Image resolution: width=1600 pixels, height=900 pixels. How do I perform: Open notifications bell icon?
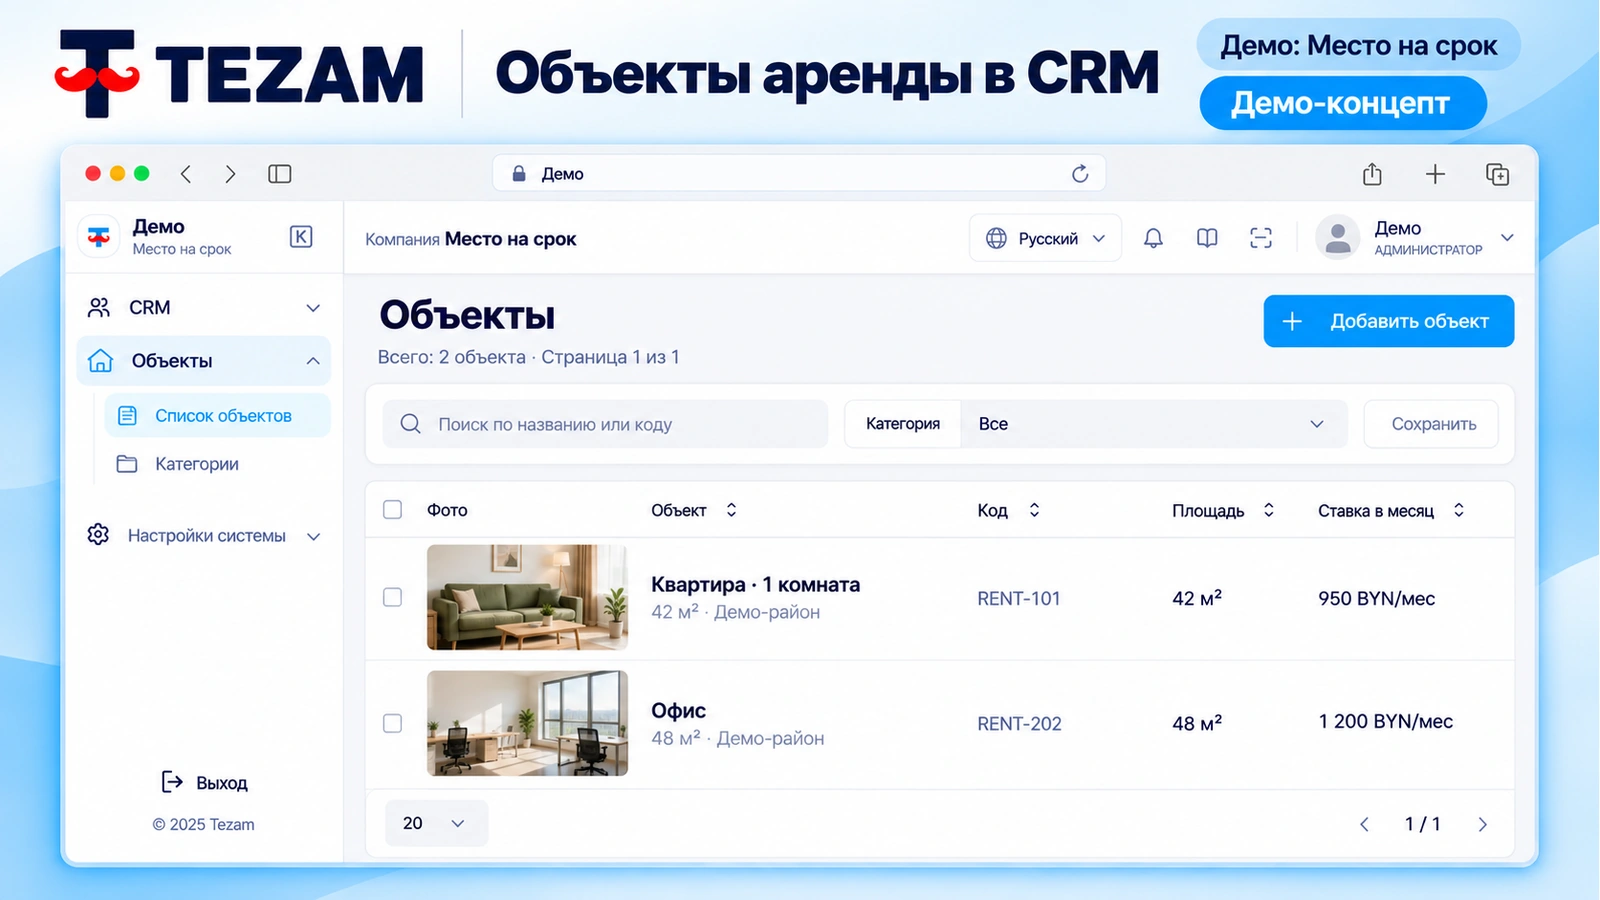pos(1153,238)
